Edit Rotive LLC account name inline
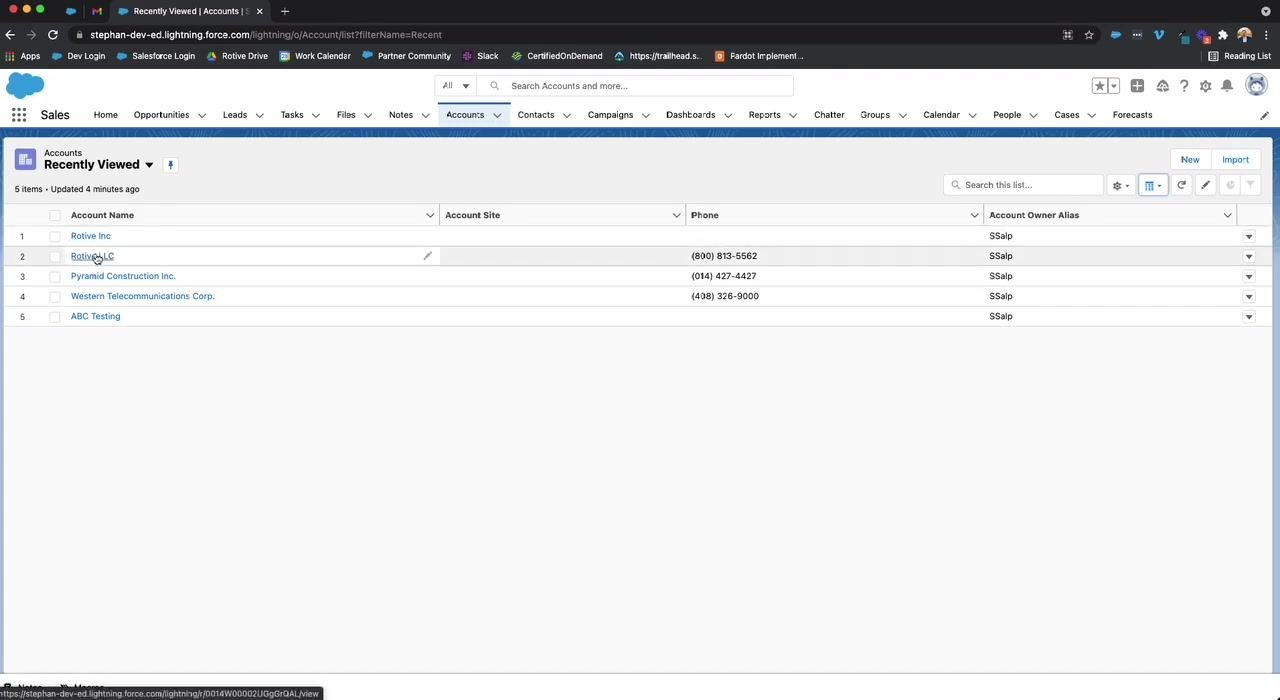This screenshot has width=1280, height=700. [x=427, y=256]
